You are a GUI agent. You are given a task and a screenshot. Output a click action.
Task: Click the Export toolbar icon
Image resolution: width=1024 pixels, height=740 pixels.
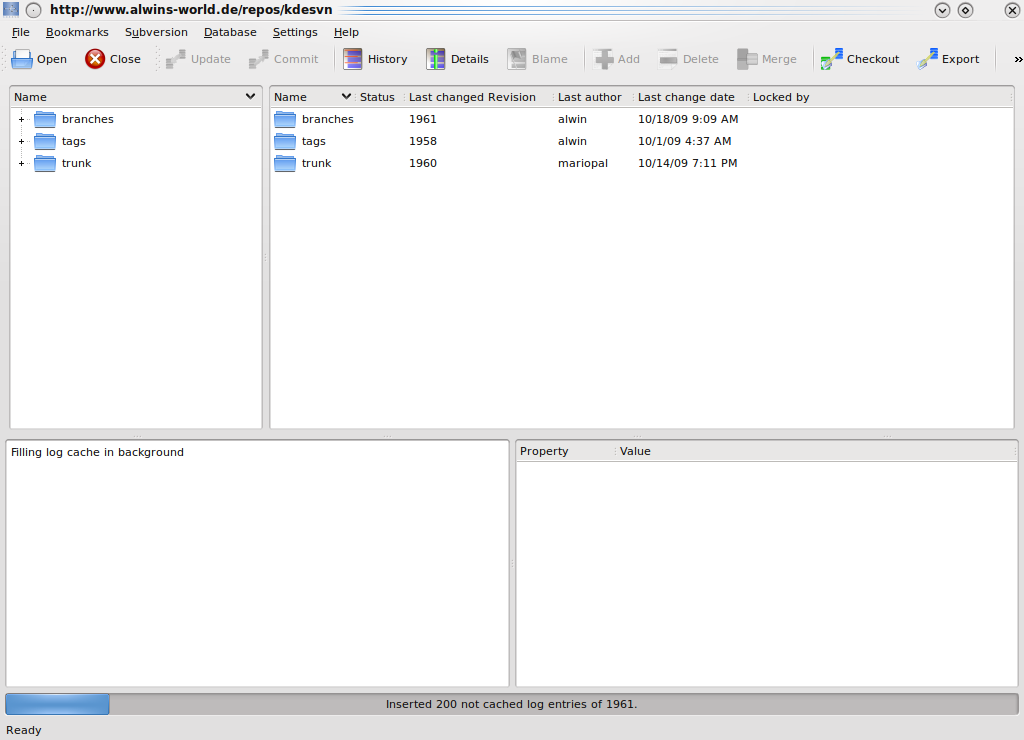927,59
